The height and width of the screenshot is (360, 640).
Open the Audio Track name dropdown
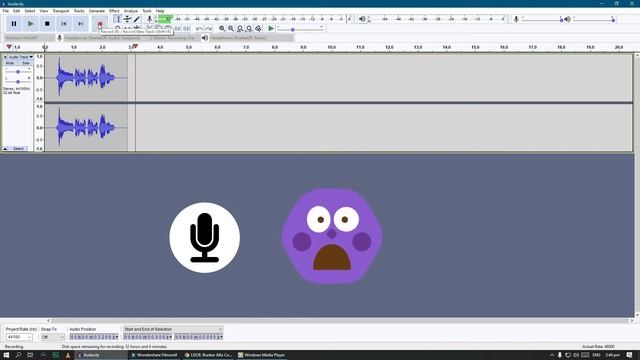pos(21,57)
